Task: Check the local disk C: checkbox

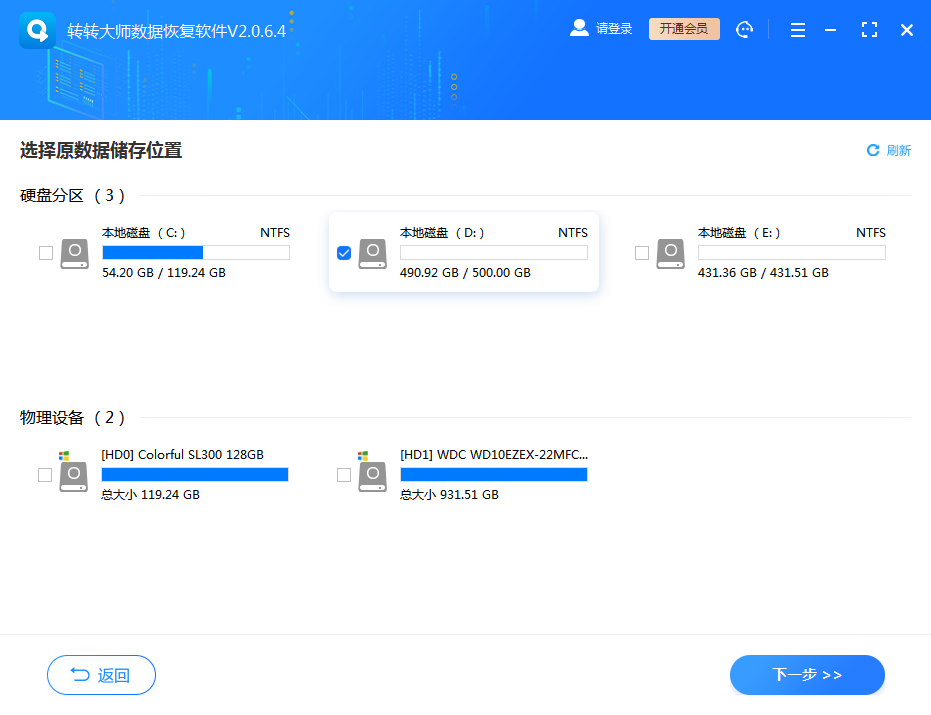Action: click(45, 253)
